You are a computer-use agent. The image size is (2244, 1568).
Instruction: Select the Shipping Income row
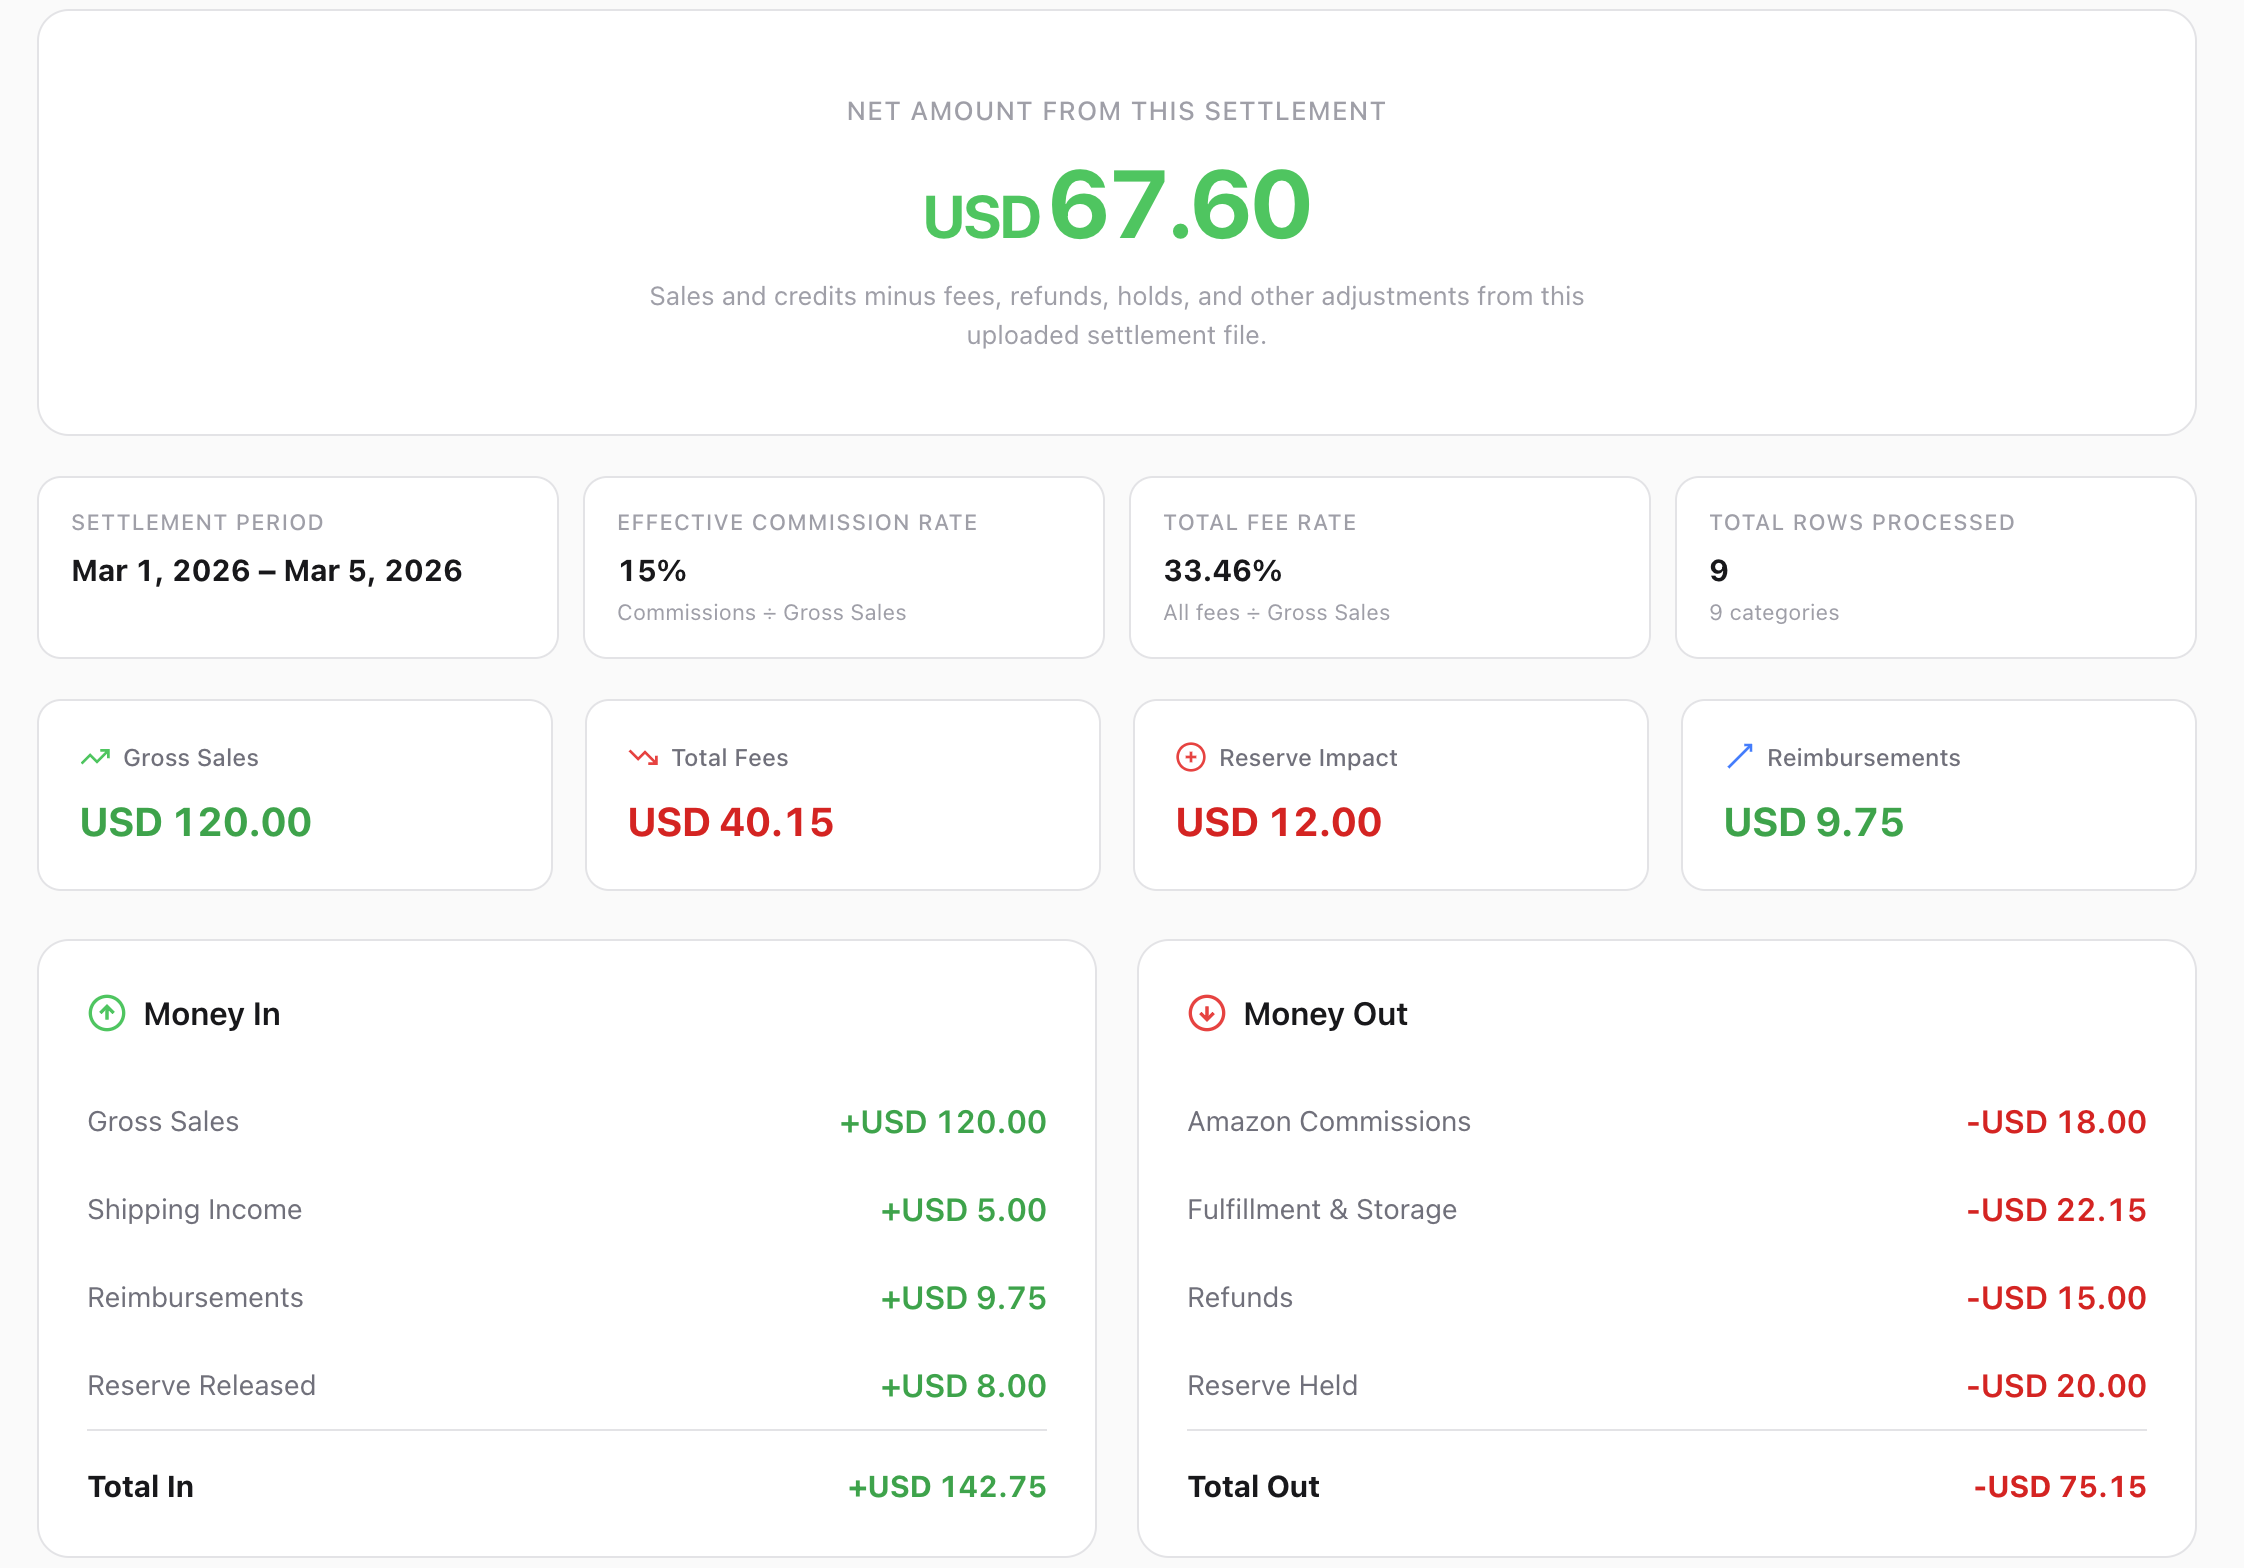click(x=195, y=1209)
